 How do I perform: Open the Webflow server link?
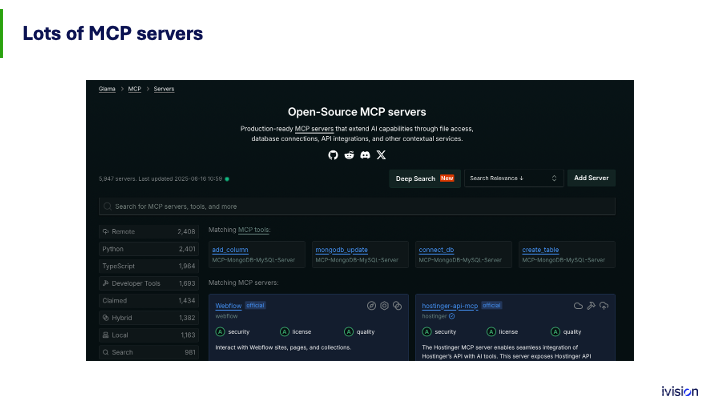tap(228, 306)
